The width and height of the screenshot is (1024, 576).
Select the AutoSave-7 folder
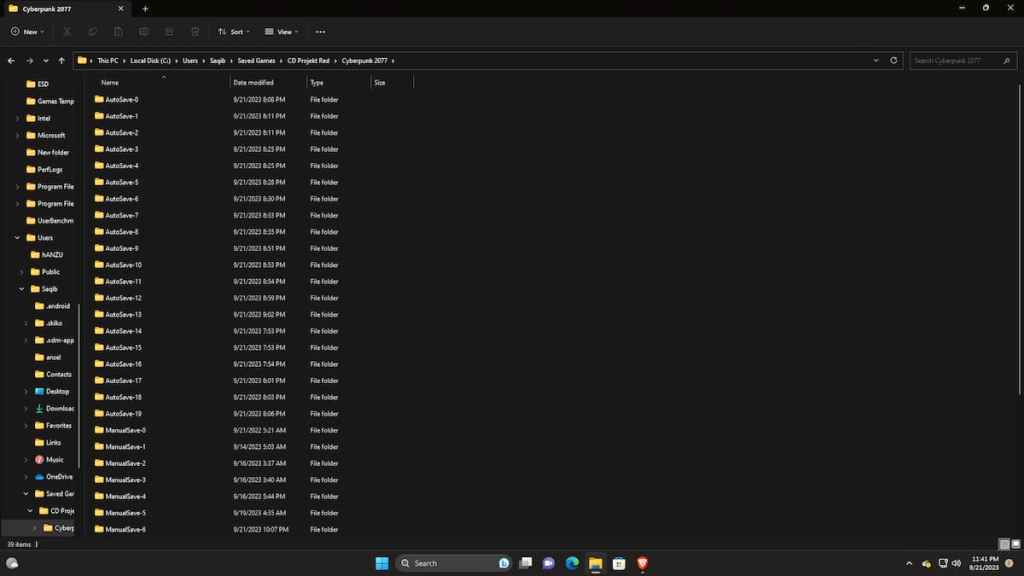click(121, 216)
